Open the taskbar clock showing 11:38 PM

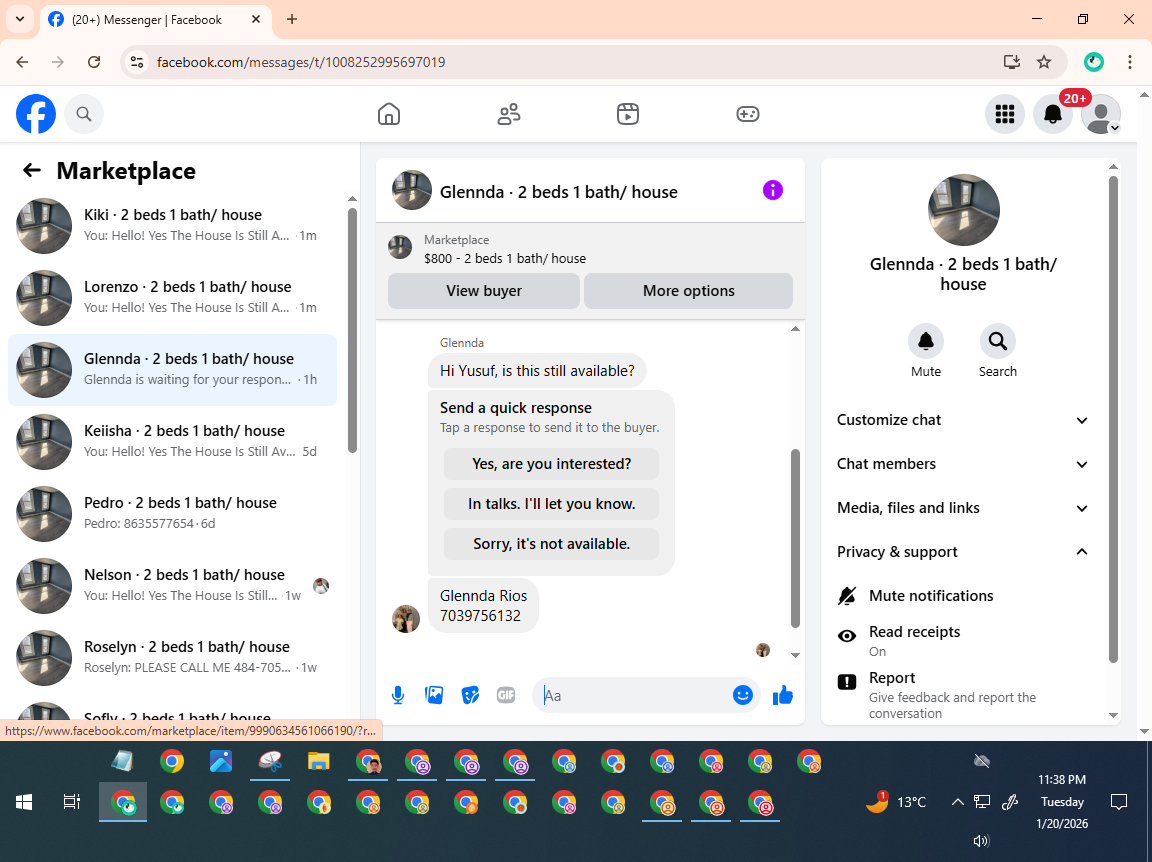[1062, 801]
